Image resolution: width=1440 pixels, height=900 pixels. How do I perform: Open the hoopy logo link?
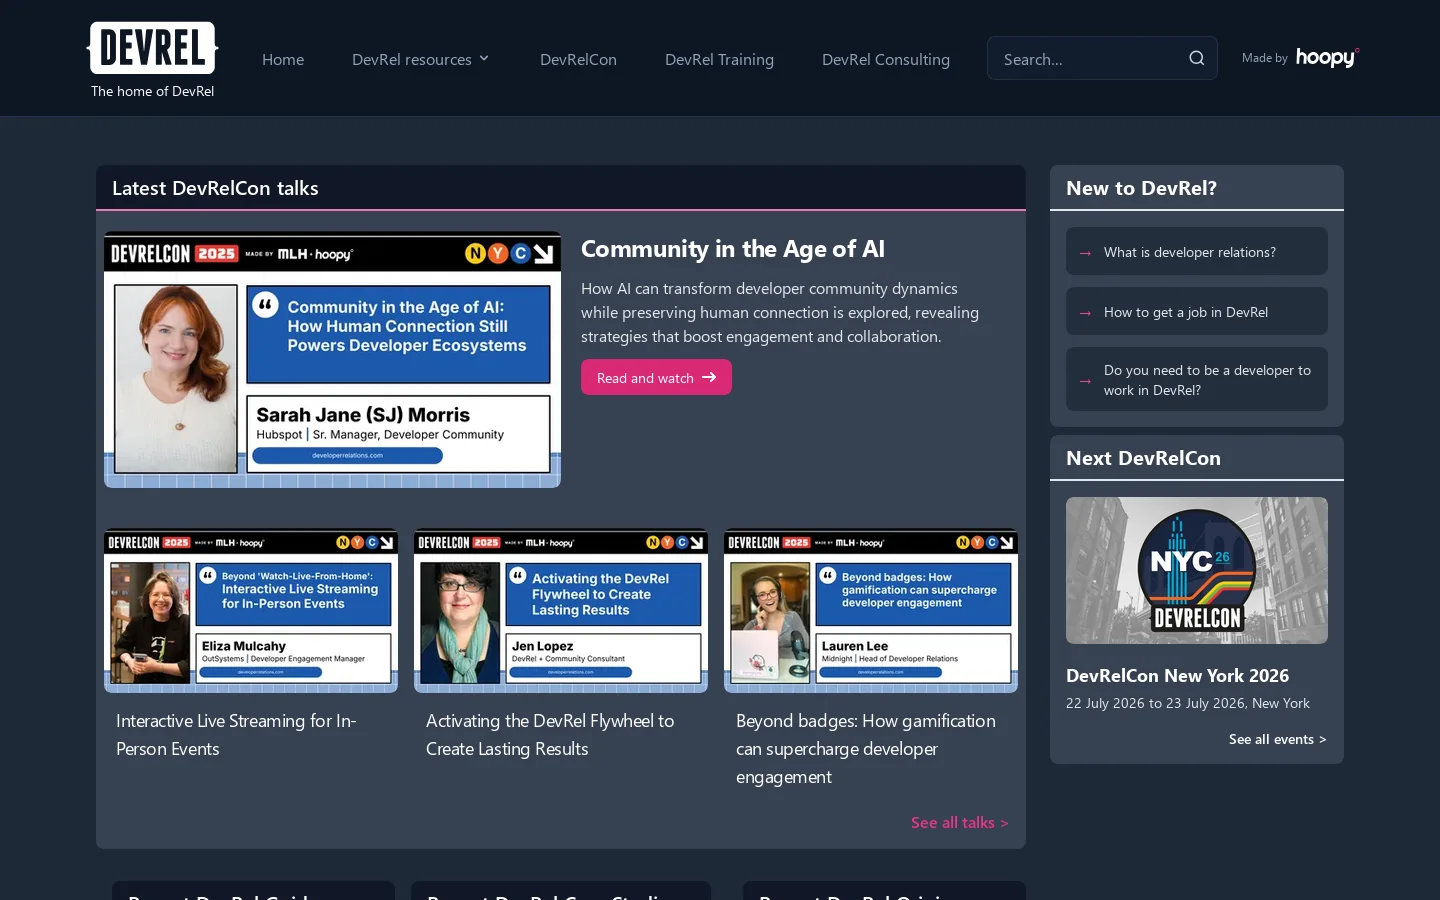1327,57
